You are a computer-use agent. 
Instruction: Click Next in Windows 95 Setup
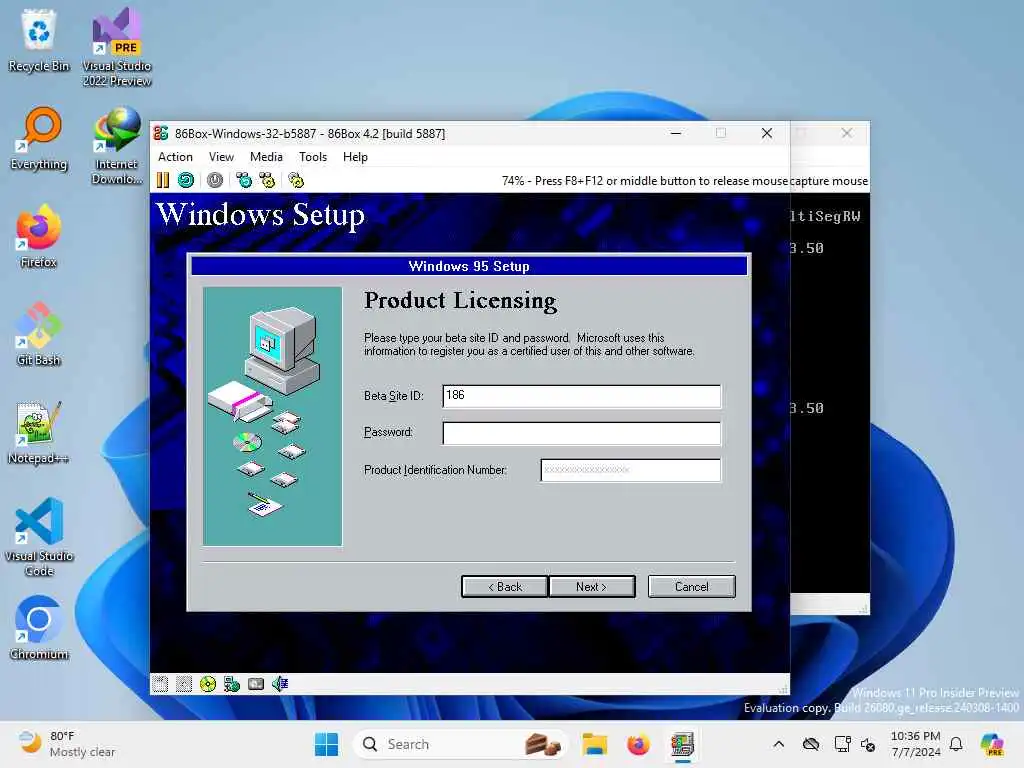tap(592, 586)
